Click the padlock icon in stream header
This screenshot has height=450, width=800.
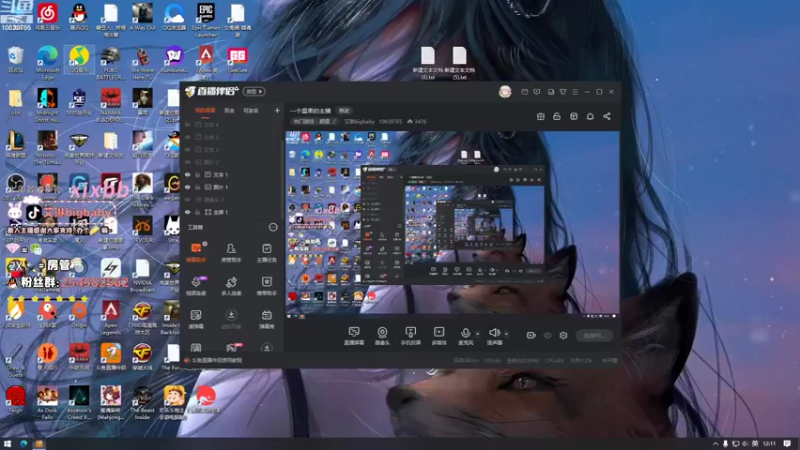[x=557, y=116]
